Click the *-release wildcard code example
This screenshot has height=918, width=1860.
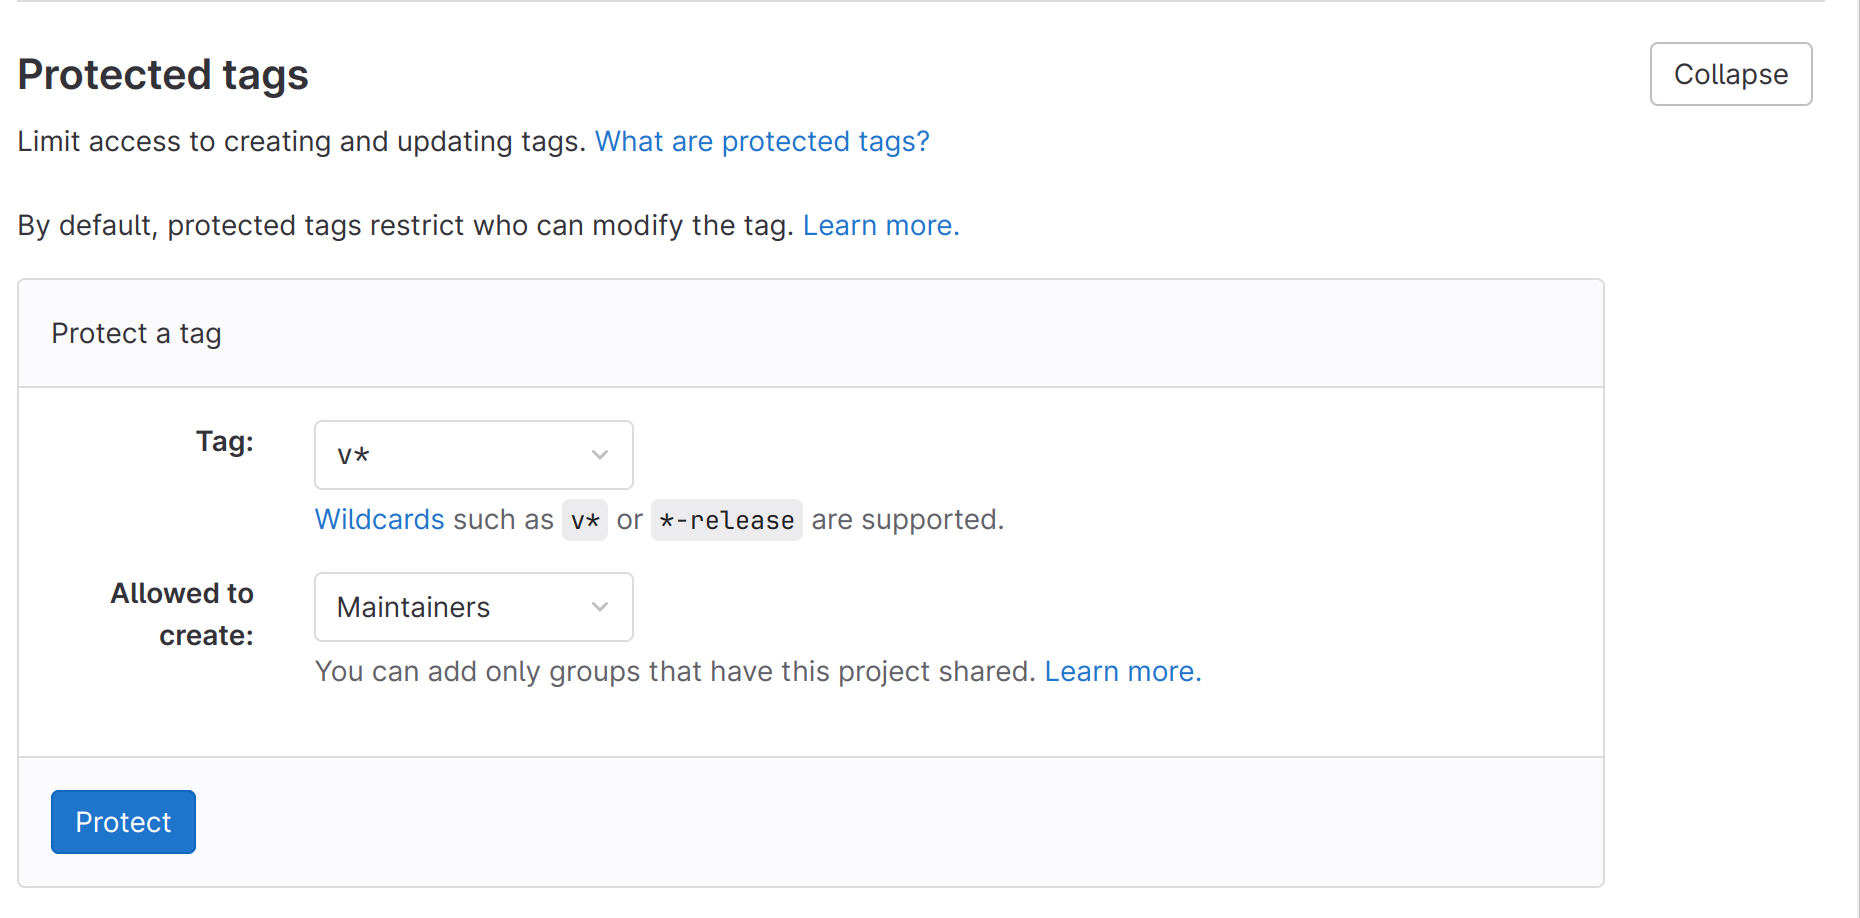coord(726,521)
